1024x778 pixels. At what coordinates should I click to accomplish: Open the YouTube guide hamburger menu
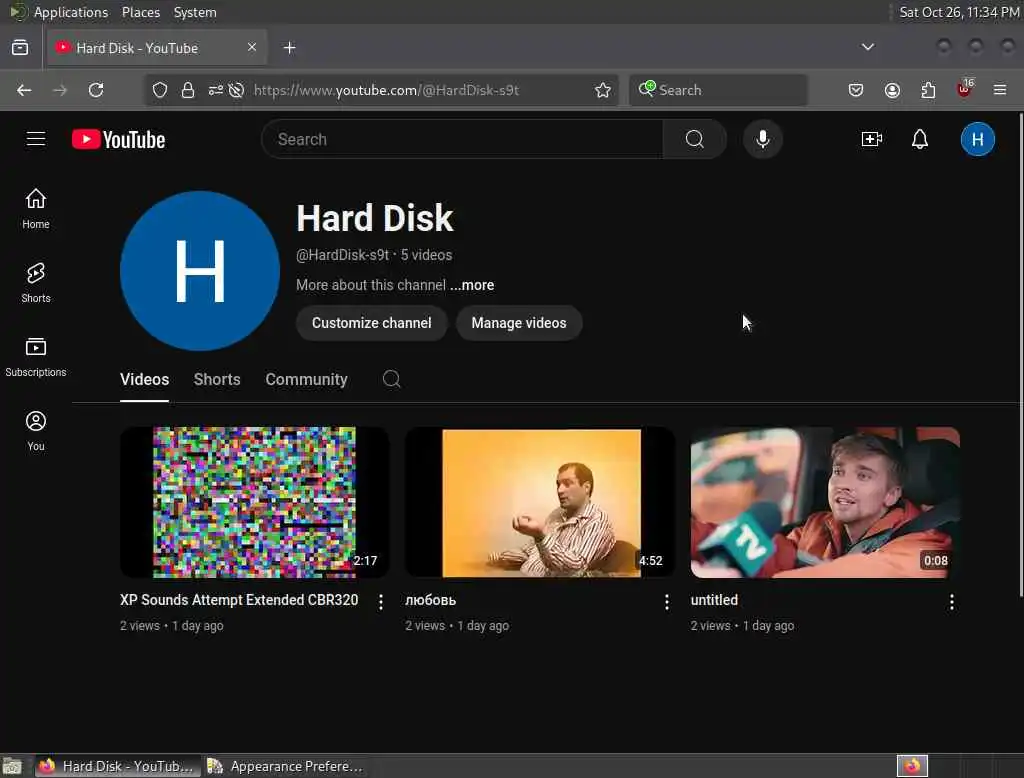coord(36,139)
